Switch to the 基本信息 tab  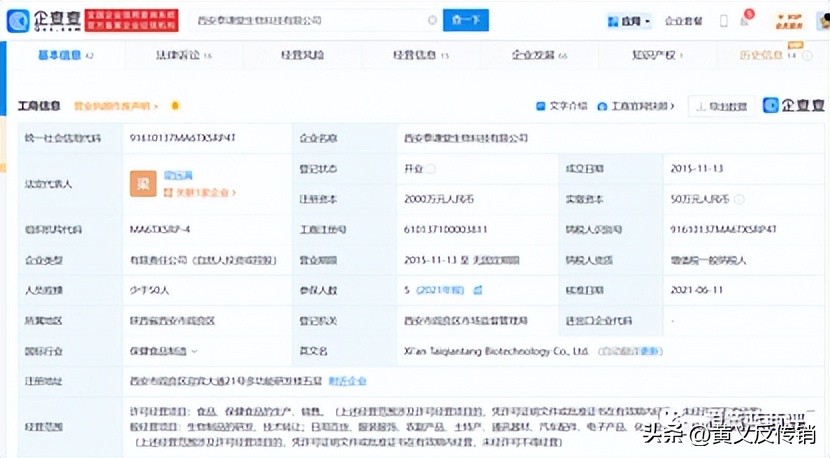65,55
